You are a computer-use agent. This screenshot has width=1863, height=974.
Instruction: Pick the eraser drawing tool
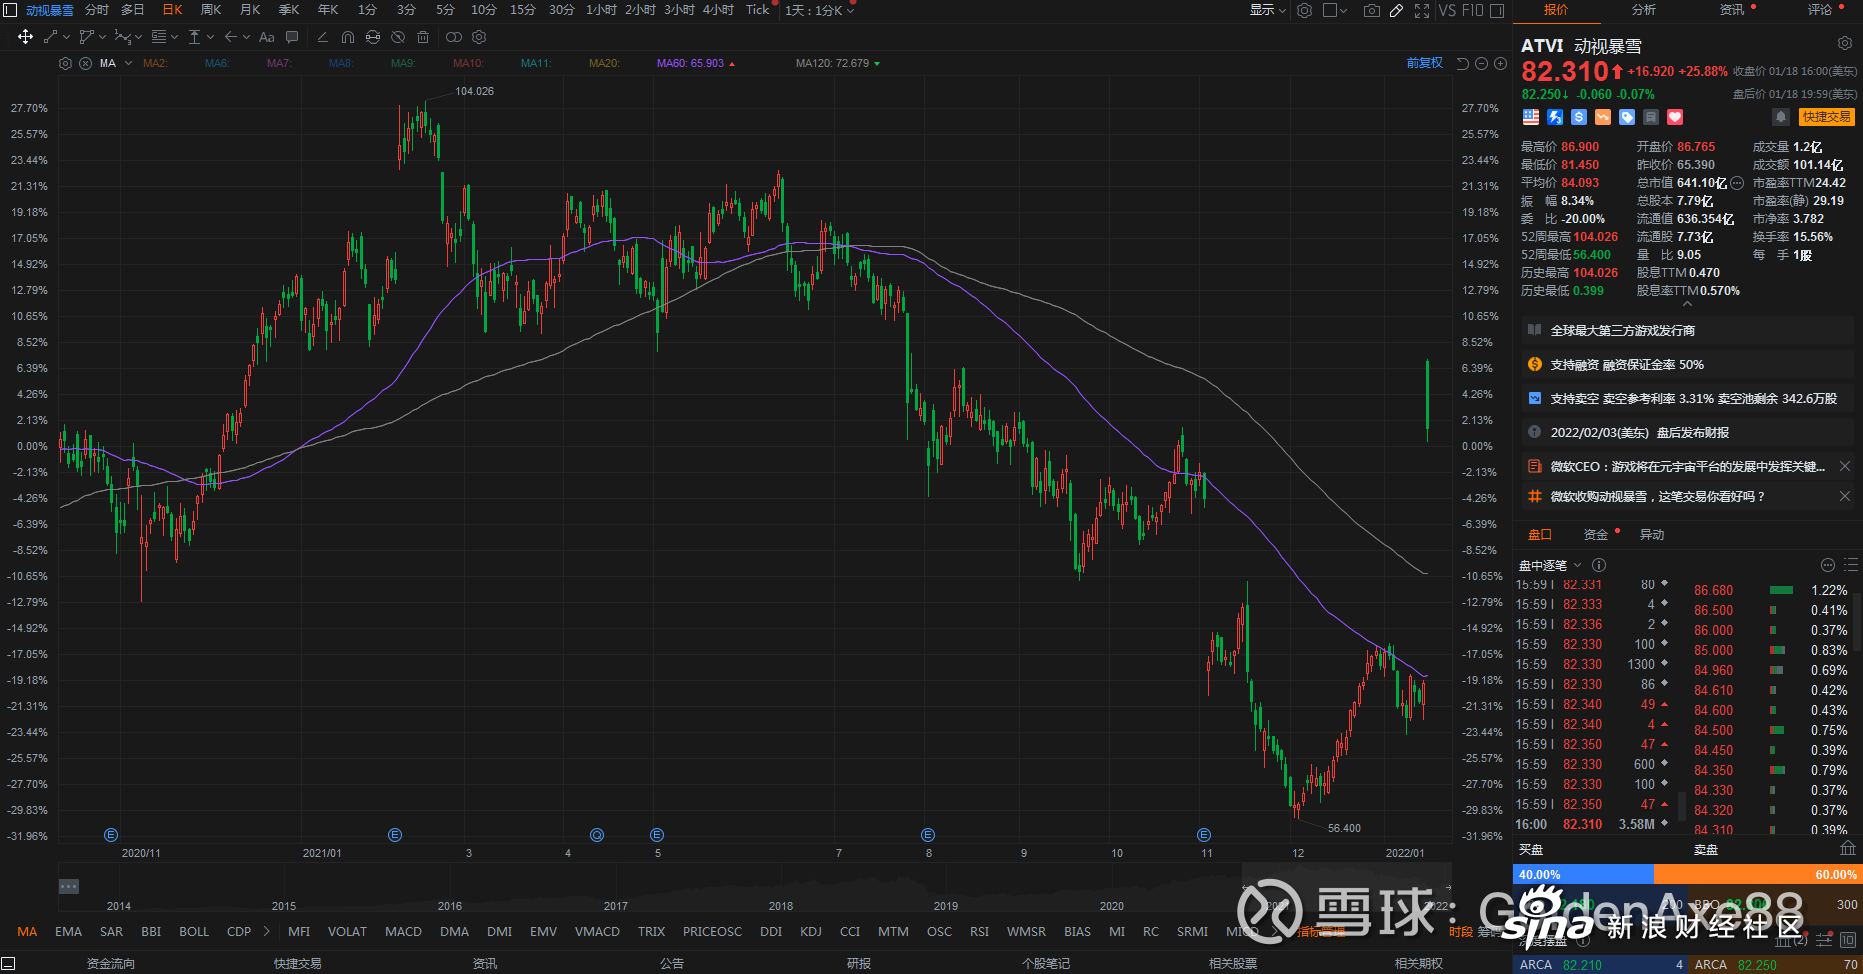click(322, 37)
